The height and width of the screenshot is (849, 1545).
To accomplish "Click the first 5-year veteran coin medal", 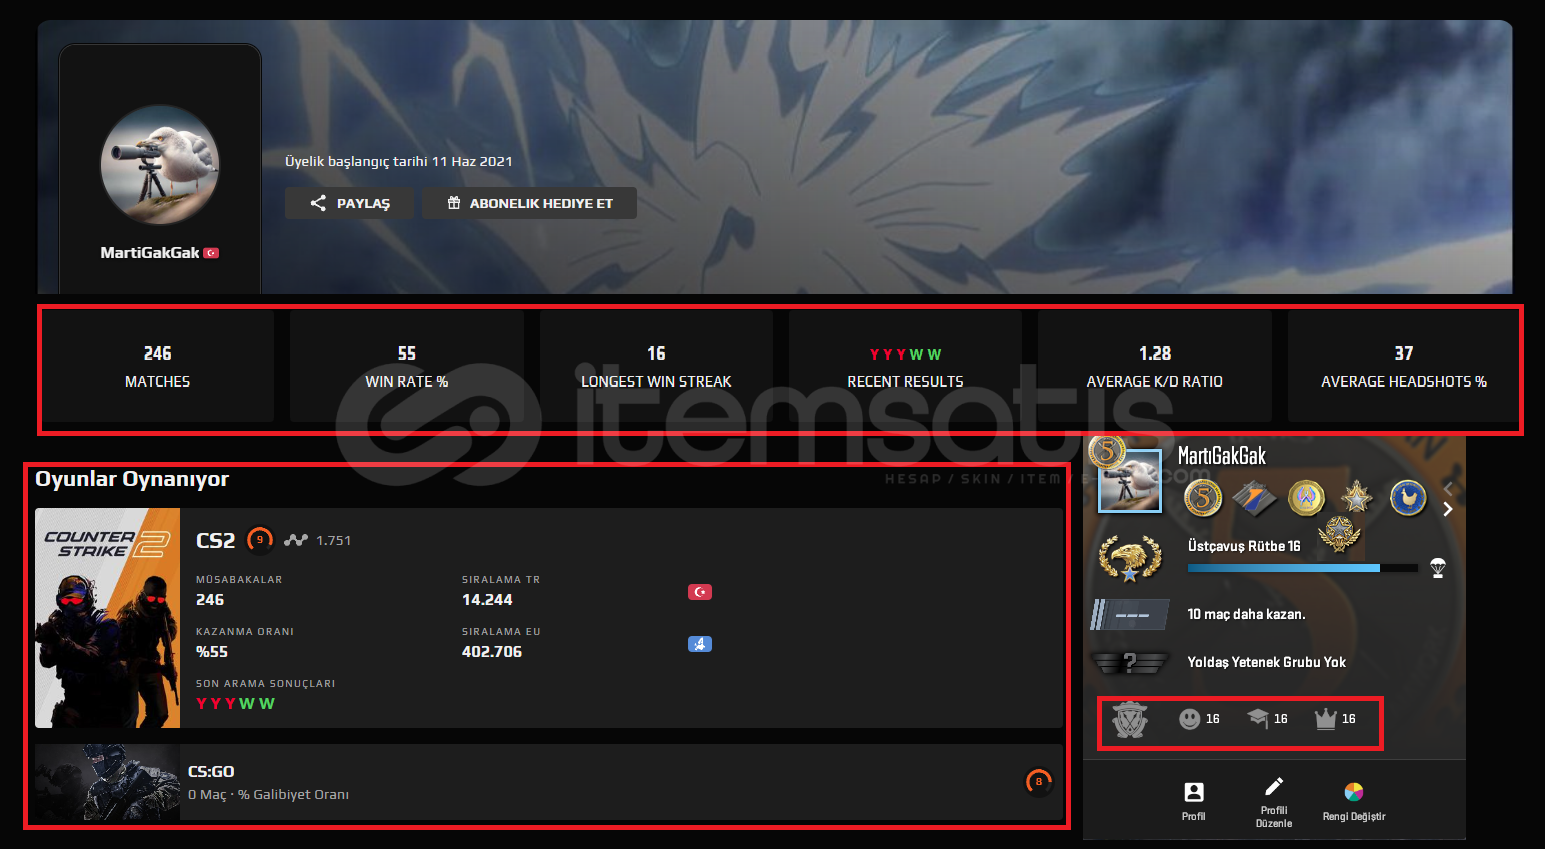I will coord(1203,497).
